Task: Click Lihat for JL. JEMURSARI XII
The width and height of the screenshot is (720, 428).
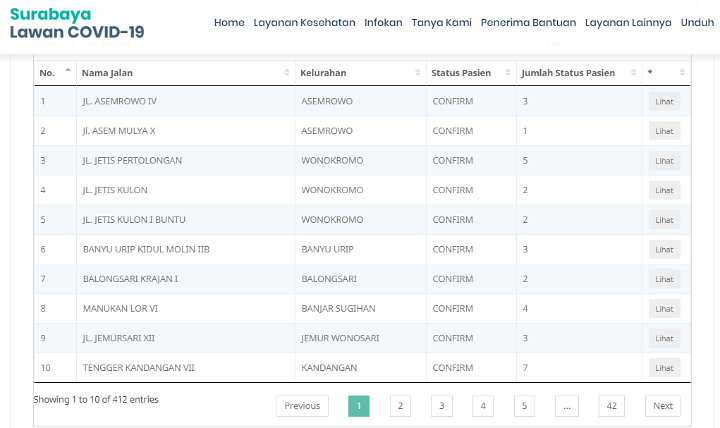Action: tap(664, 338)
